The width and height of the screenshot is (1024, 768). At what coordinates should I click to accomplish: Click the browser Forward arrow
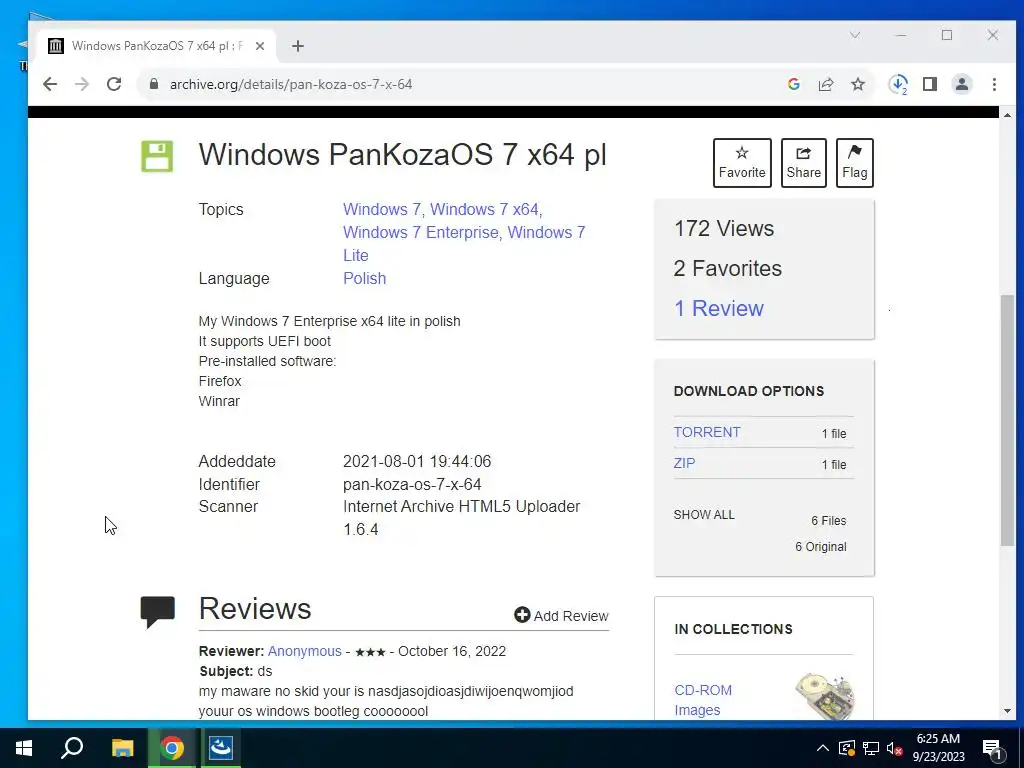tap(82, 84)
